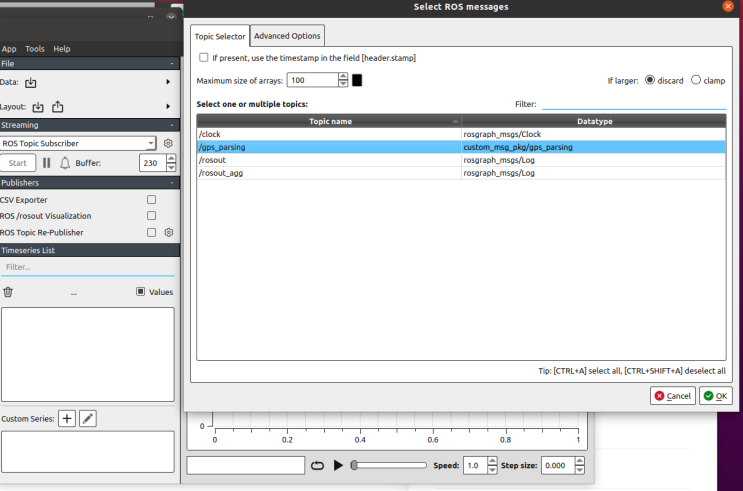Click the play button below plot
Screen dimensions: 743x491
pyautogui.click(x=338, y=465)
